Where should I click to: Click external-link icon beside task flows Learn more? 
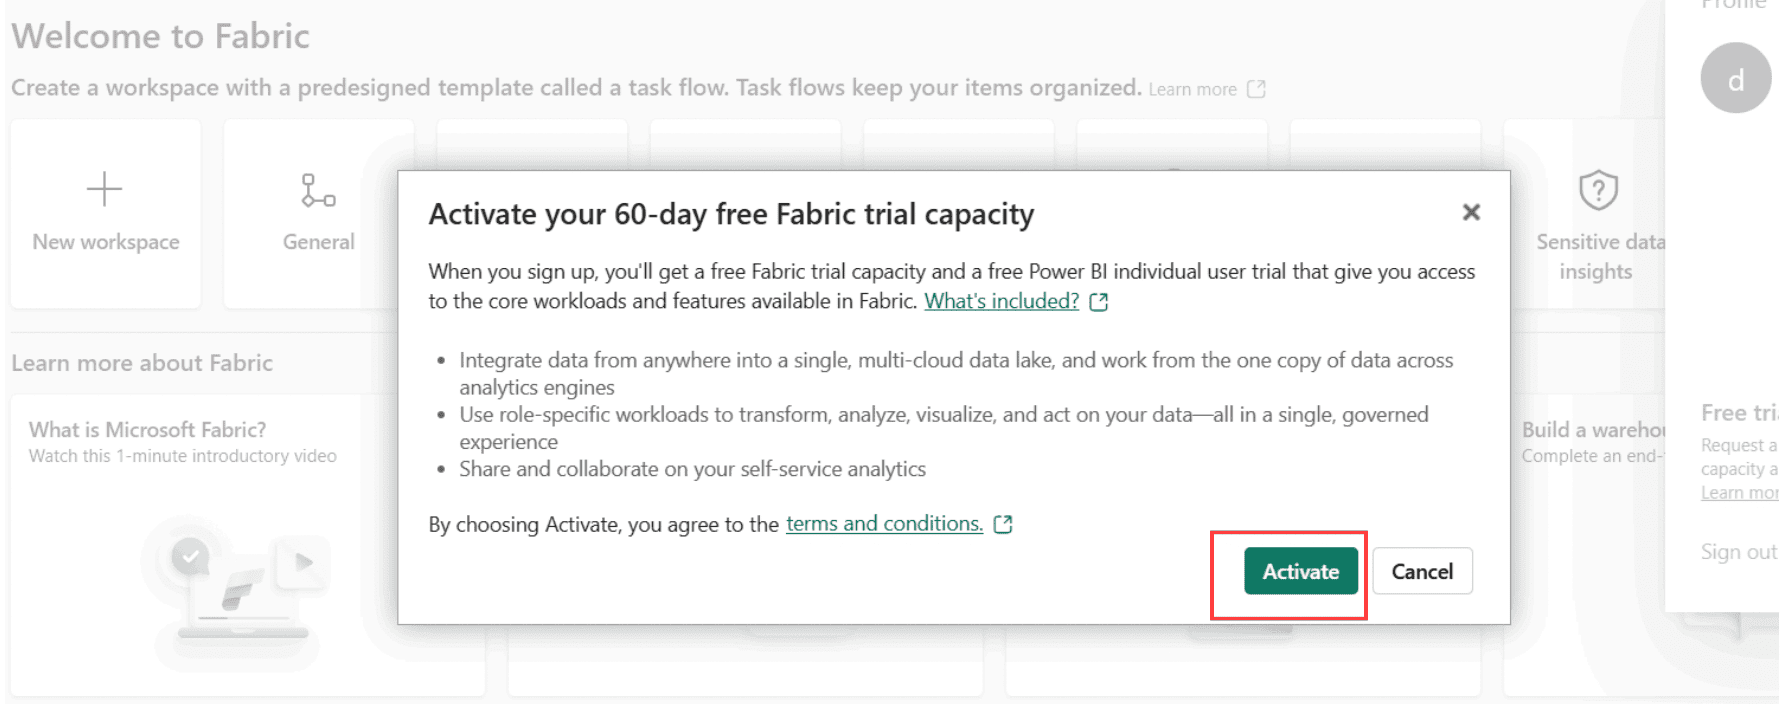(x=1256, y=89)
